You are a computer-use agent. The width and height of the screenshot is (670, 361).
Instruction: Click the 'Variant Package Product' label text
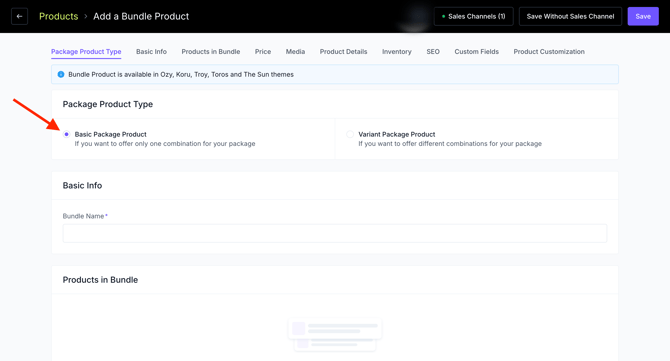(397, 134)
